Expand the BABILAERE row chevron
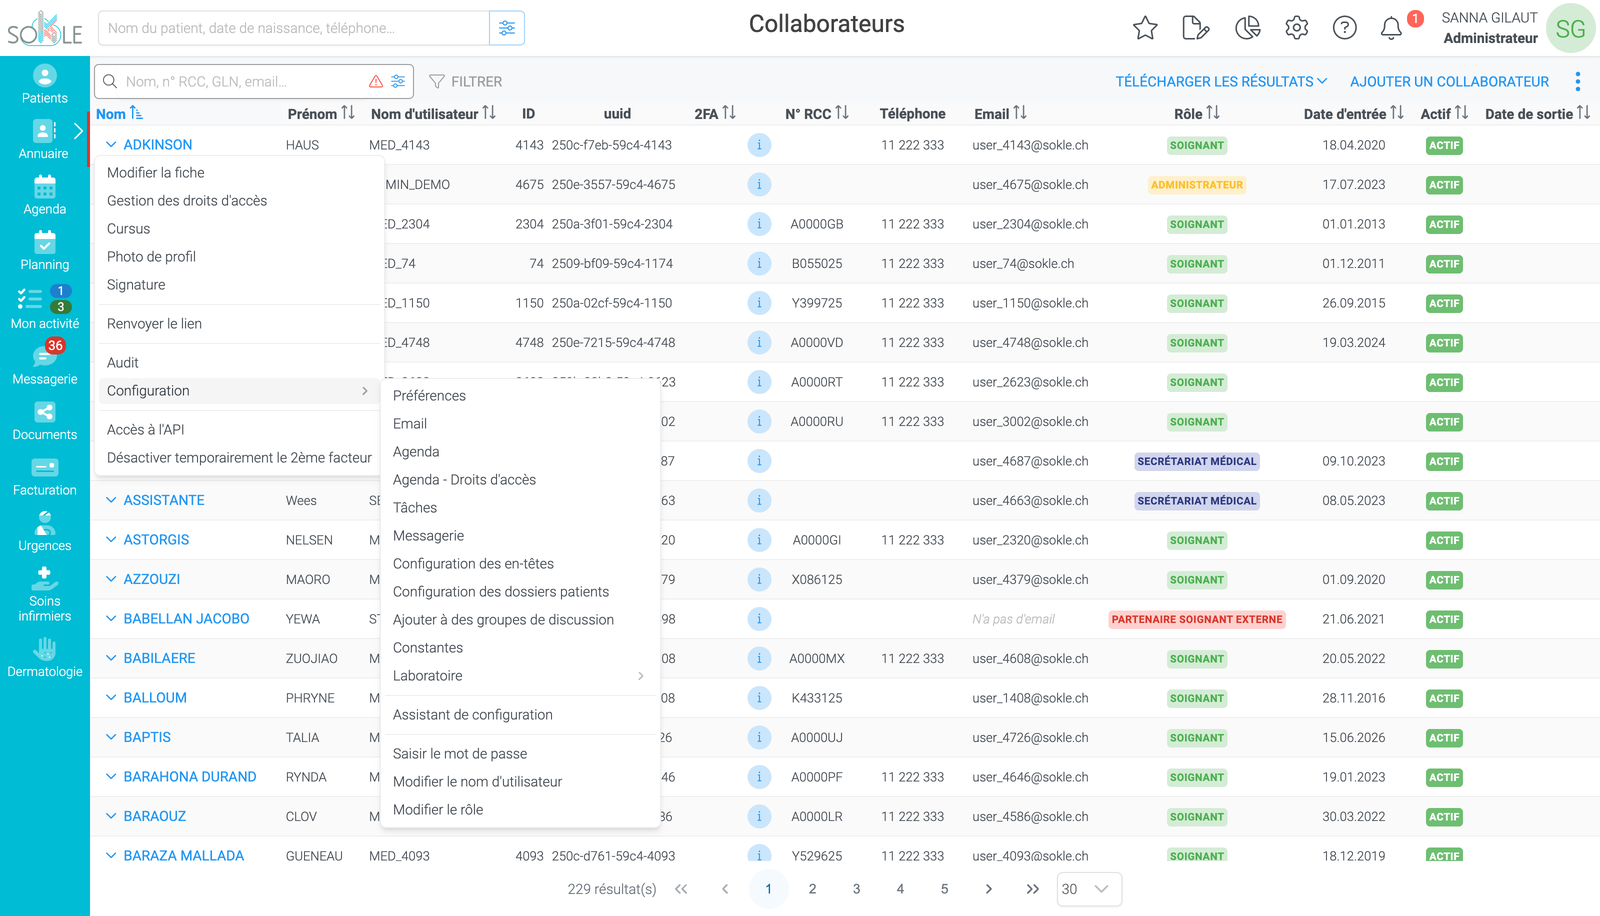Screen dimensions: 1600x916 [111, 658]
